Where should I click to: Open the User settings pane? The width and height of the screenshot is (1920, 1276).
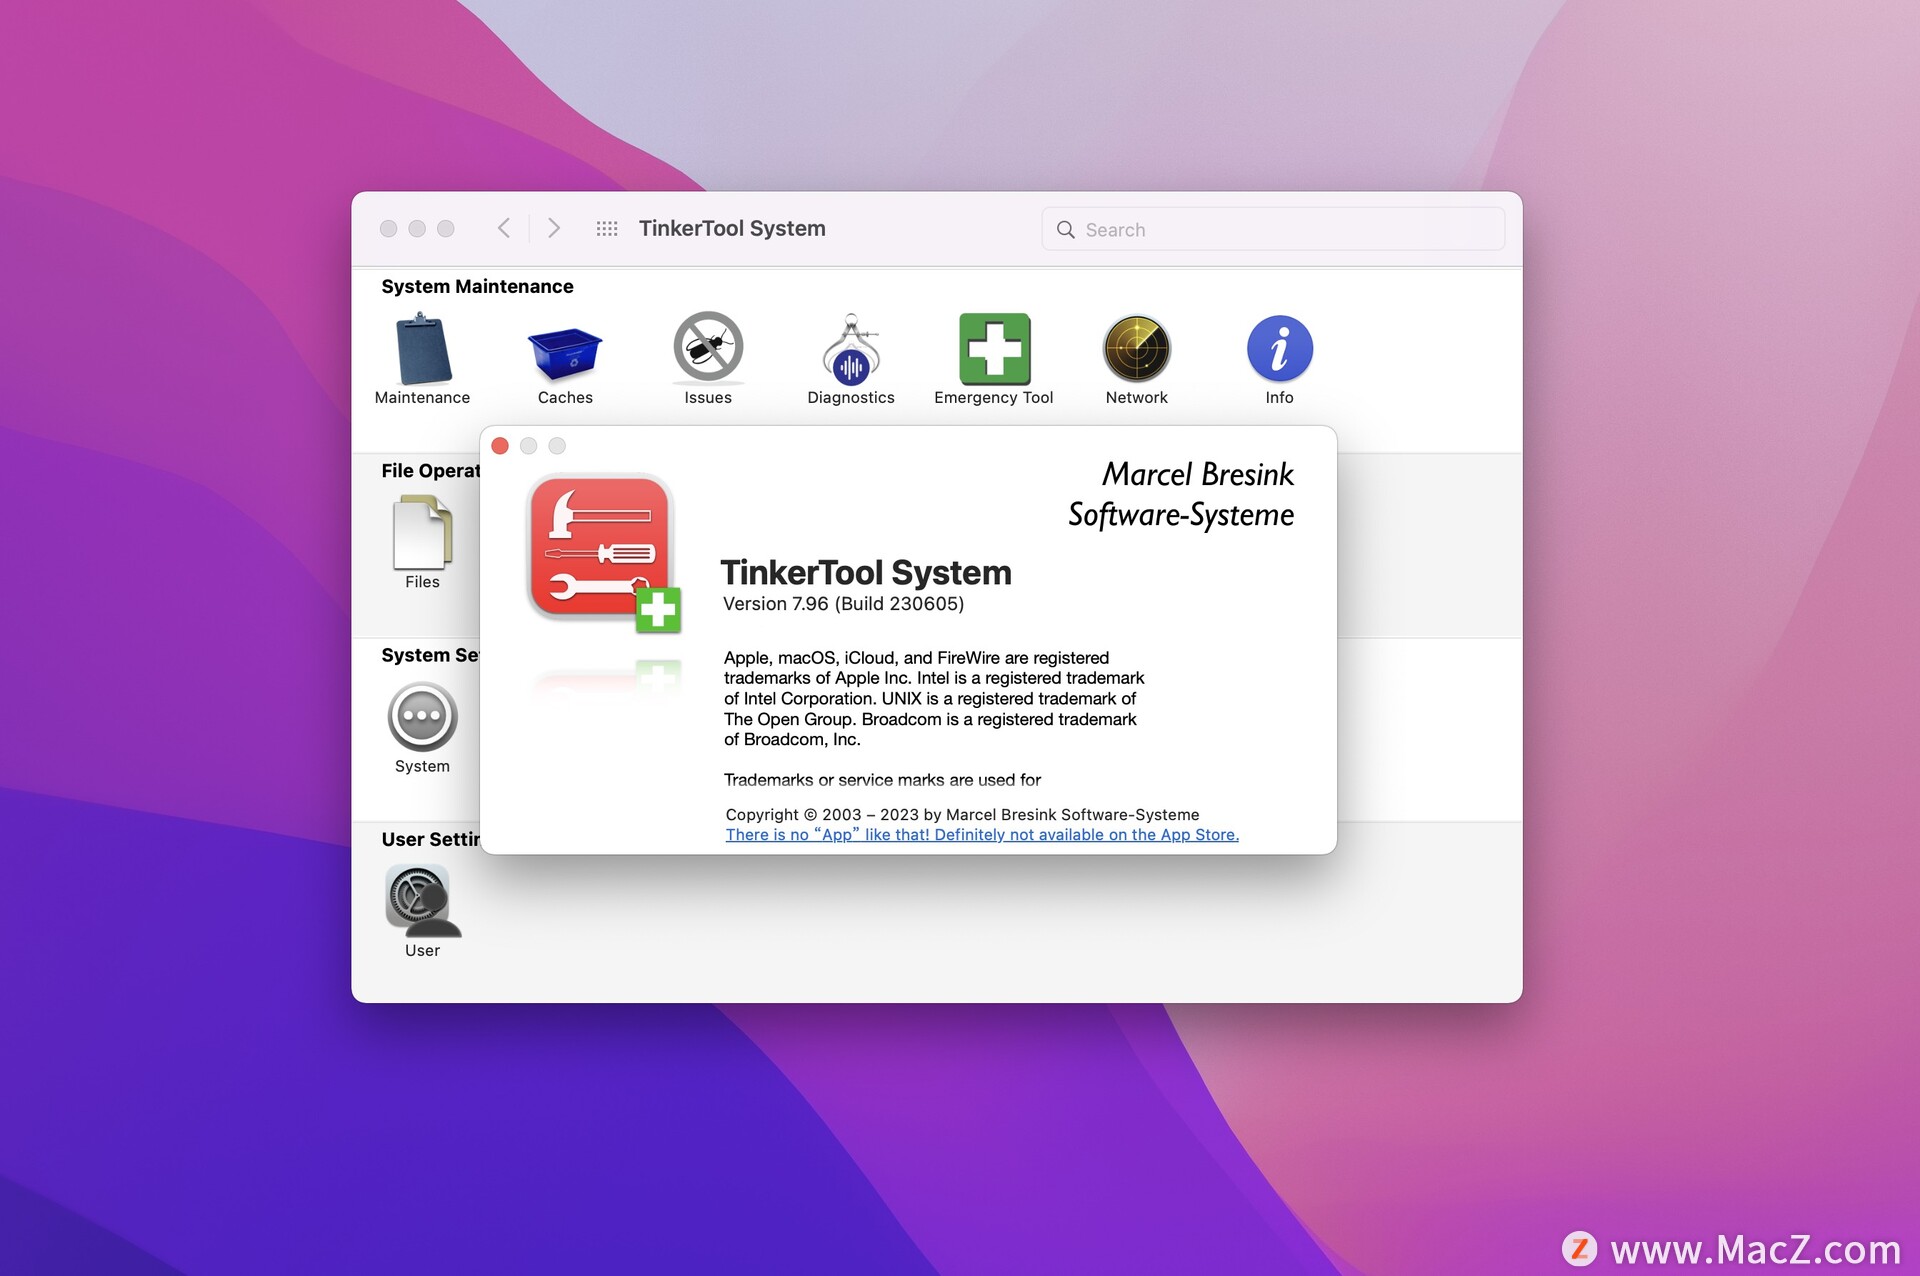pyautogui.click(x=422, y=912)
